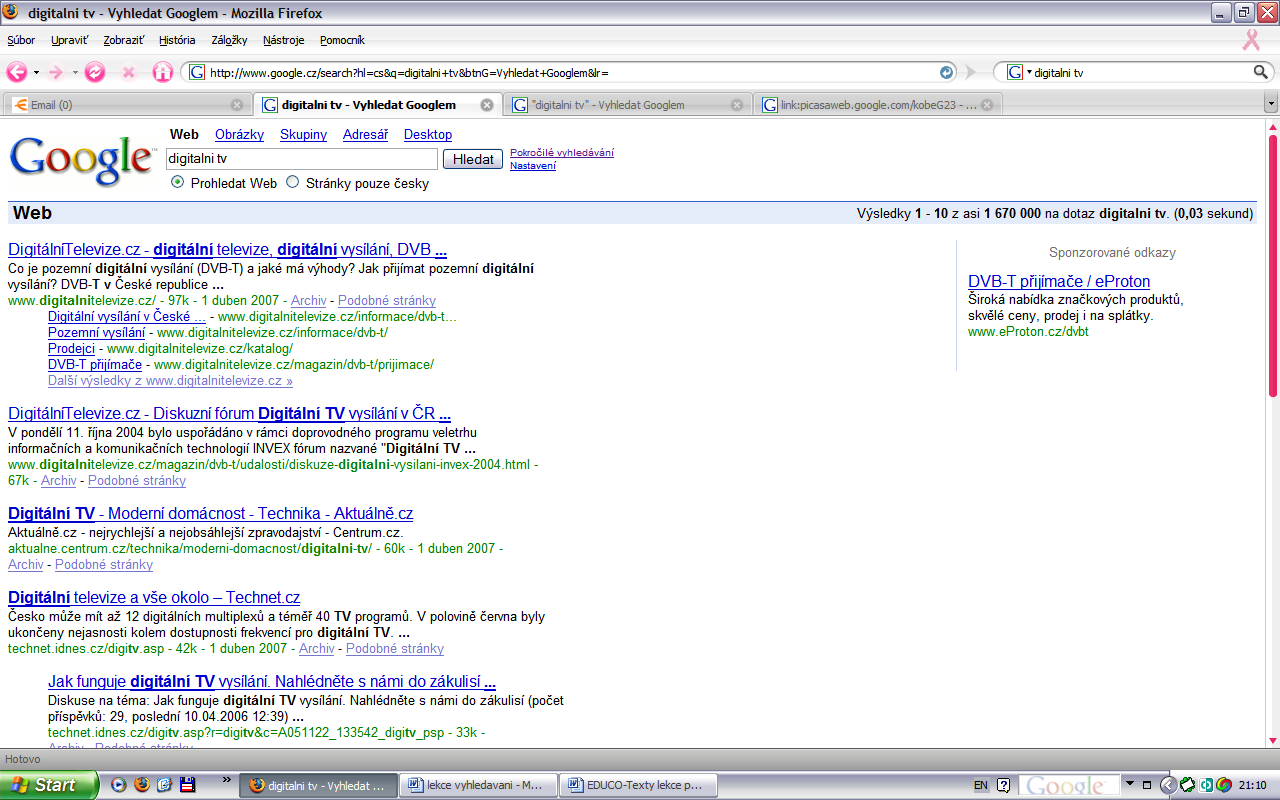The image size is (1280, 800).
Task: Open Google Desktop deskbar options arrow
Action: (1130, 783)
